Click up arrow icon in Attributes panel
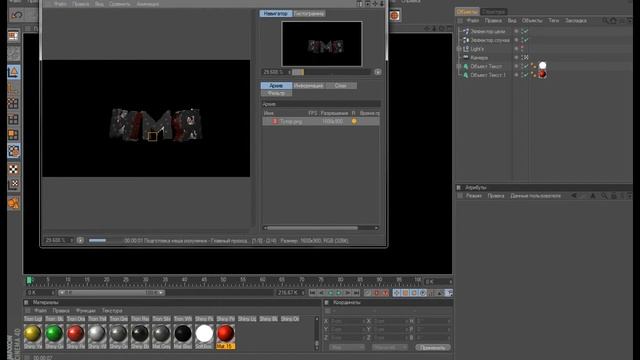640x360 pixels. click(x=593, y=196)
